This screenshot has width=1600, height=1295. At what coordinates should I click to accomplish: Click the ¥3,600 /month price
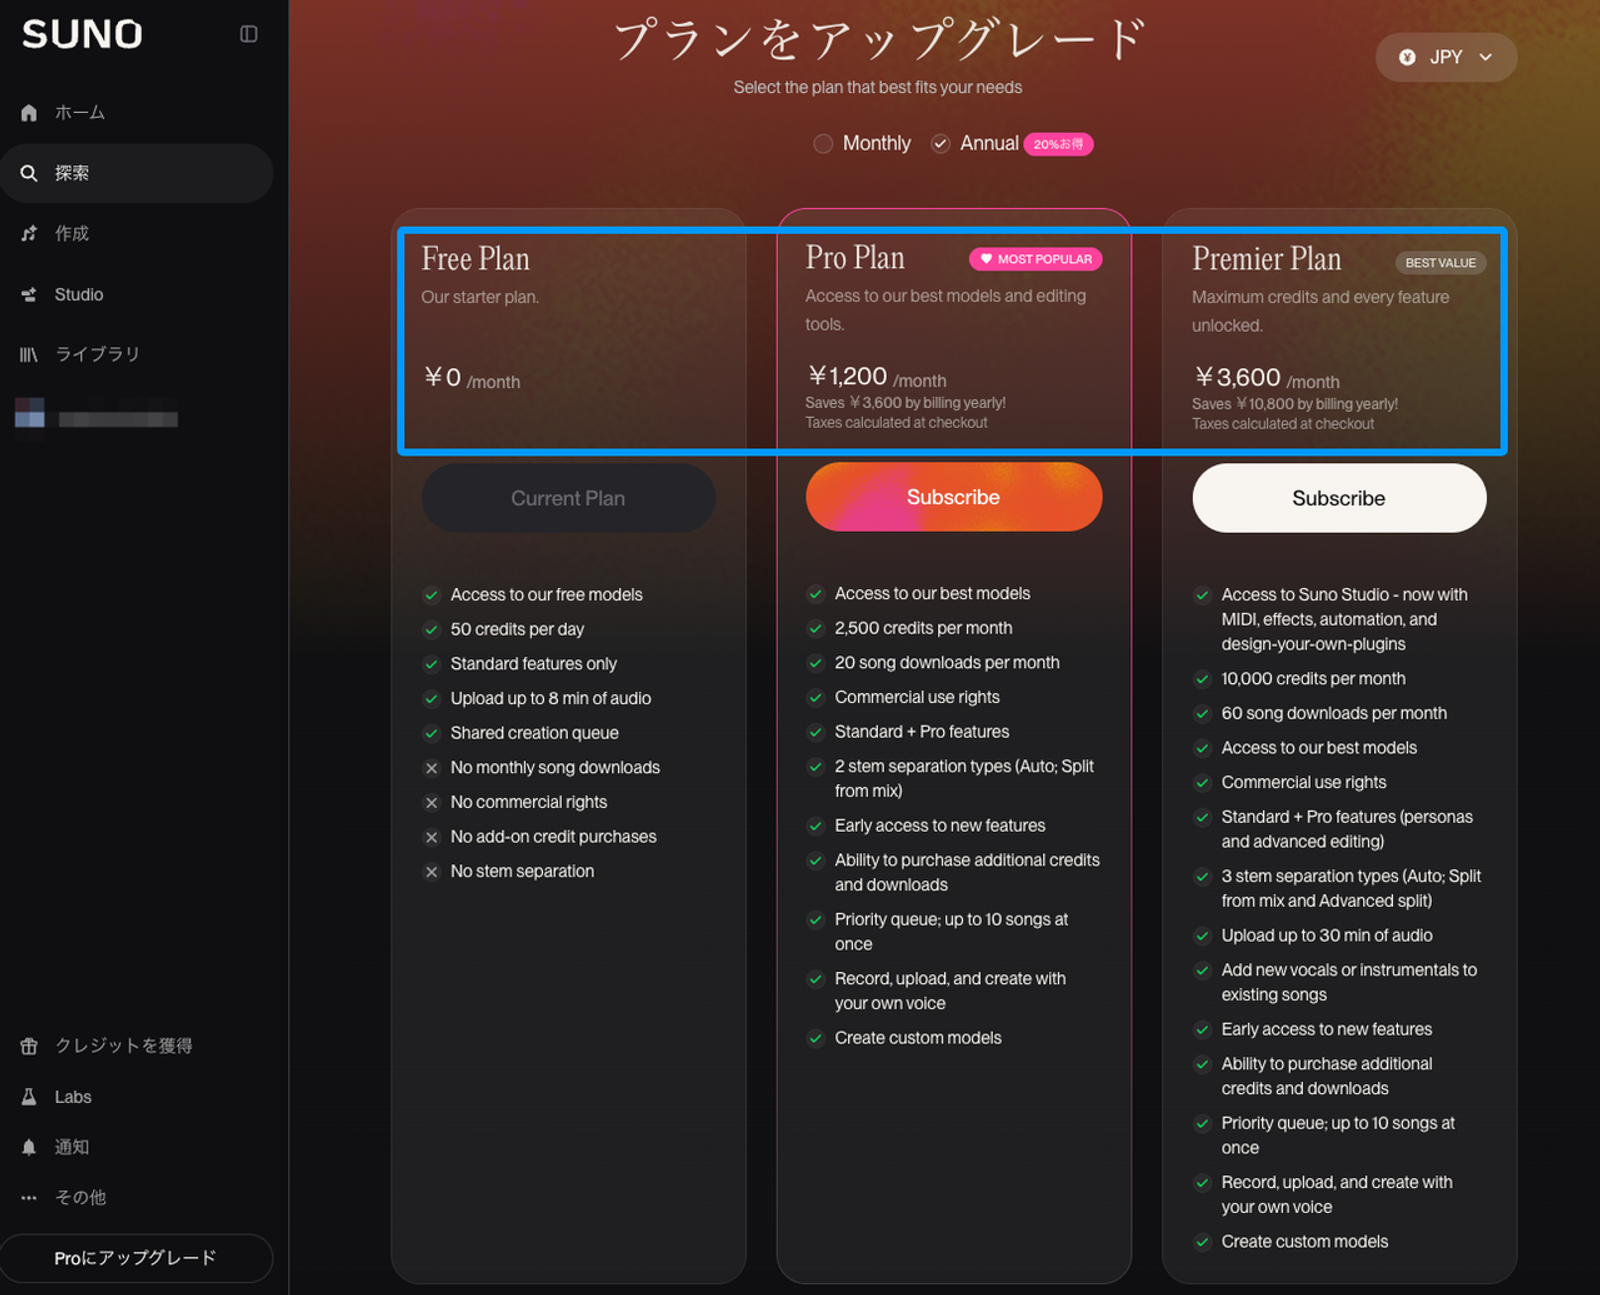(x=1267, y=378)
